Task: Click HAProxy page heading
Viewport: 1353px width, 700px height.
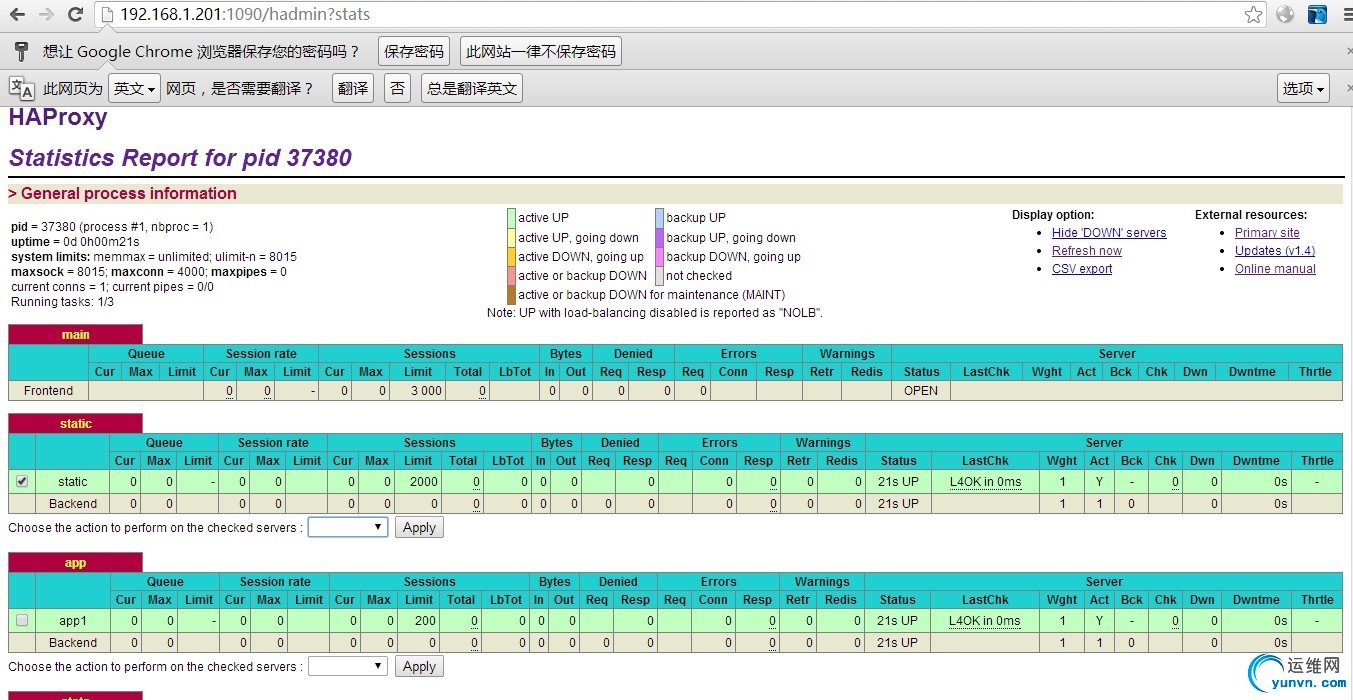Action: (x=58, y=117)
